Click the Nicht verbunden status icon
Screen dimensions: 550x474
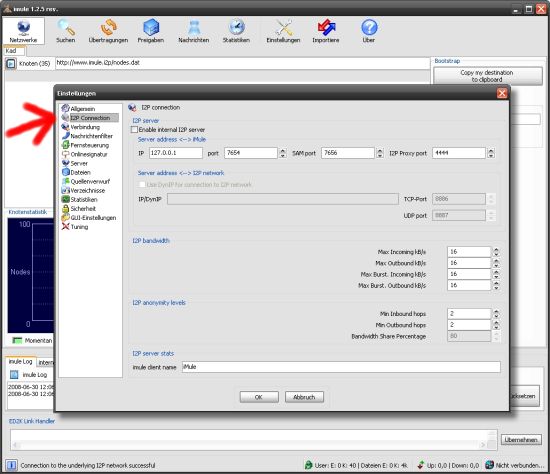point(489,465)
